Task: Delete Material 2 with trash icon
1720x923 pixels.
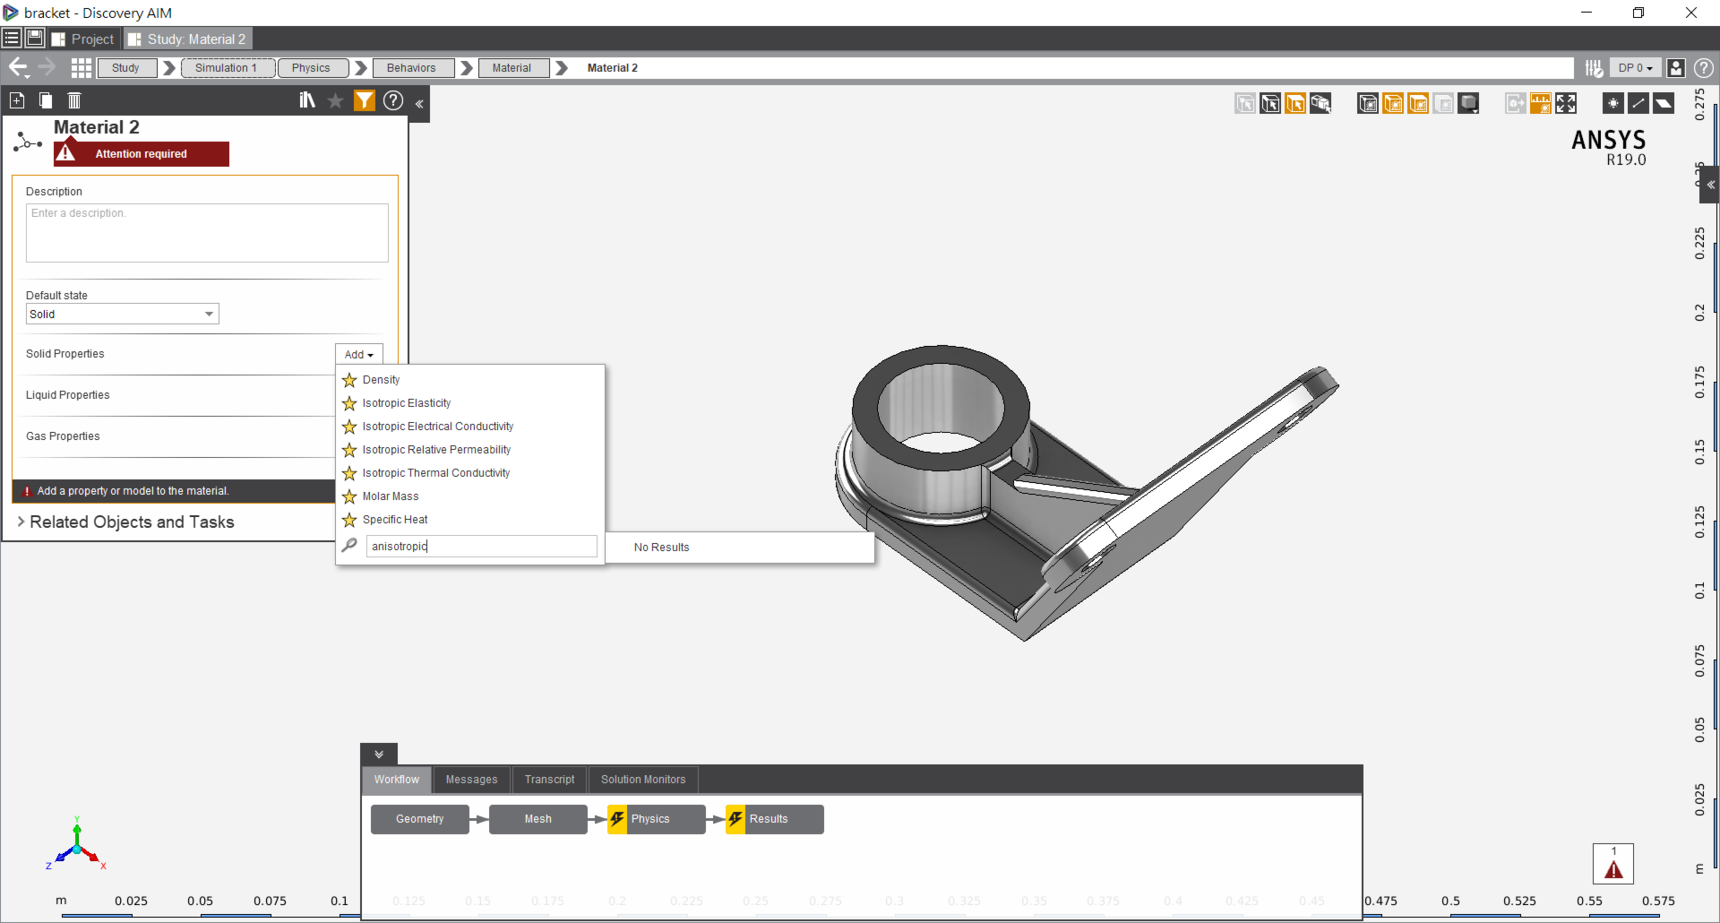Action: 74,100
